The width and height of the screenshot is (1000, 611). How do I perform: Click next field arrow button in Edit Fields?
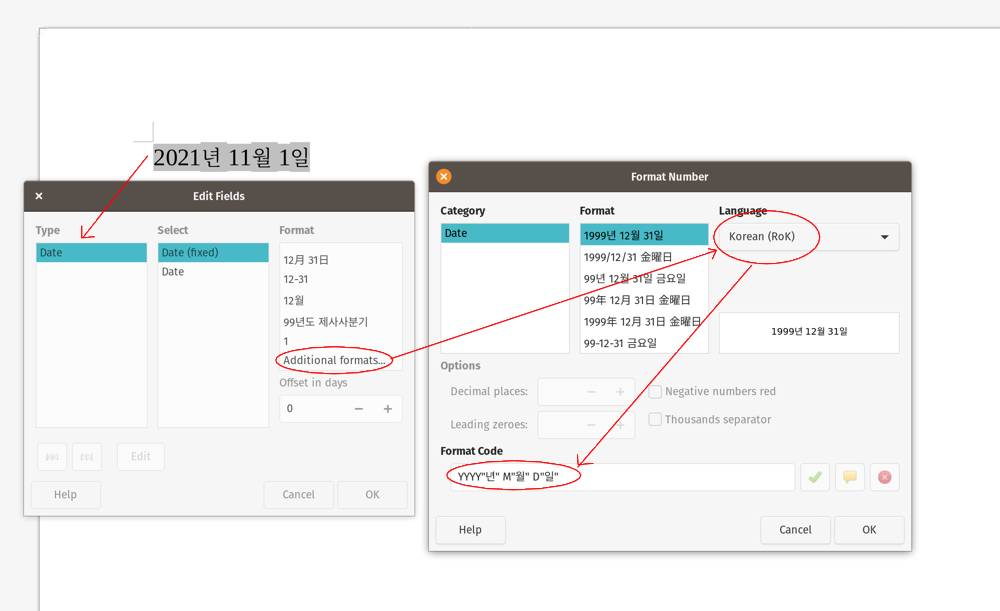(87, 457)
